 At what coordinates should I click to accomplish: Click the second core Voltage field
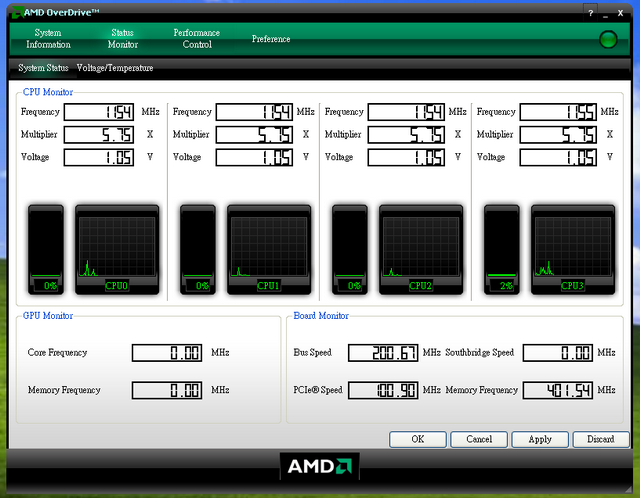tap(254, 158)
